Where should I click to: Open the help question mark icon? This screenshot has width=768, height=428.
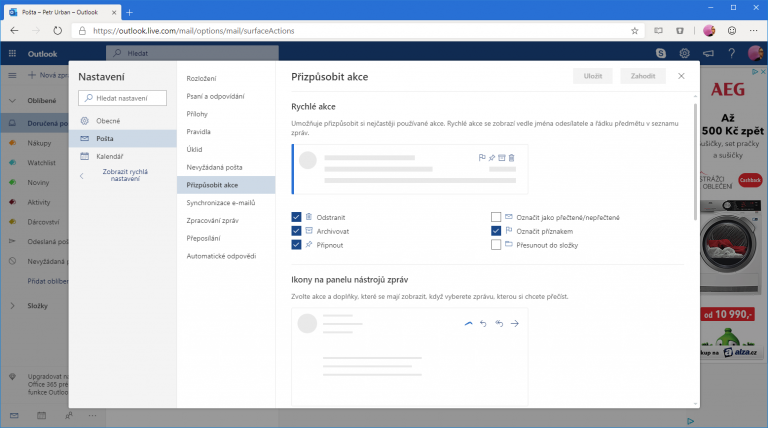click(731, 53)
